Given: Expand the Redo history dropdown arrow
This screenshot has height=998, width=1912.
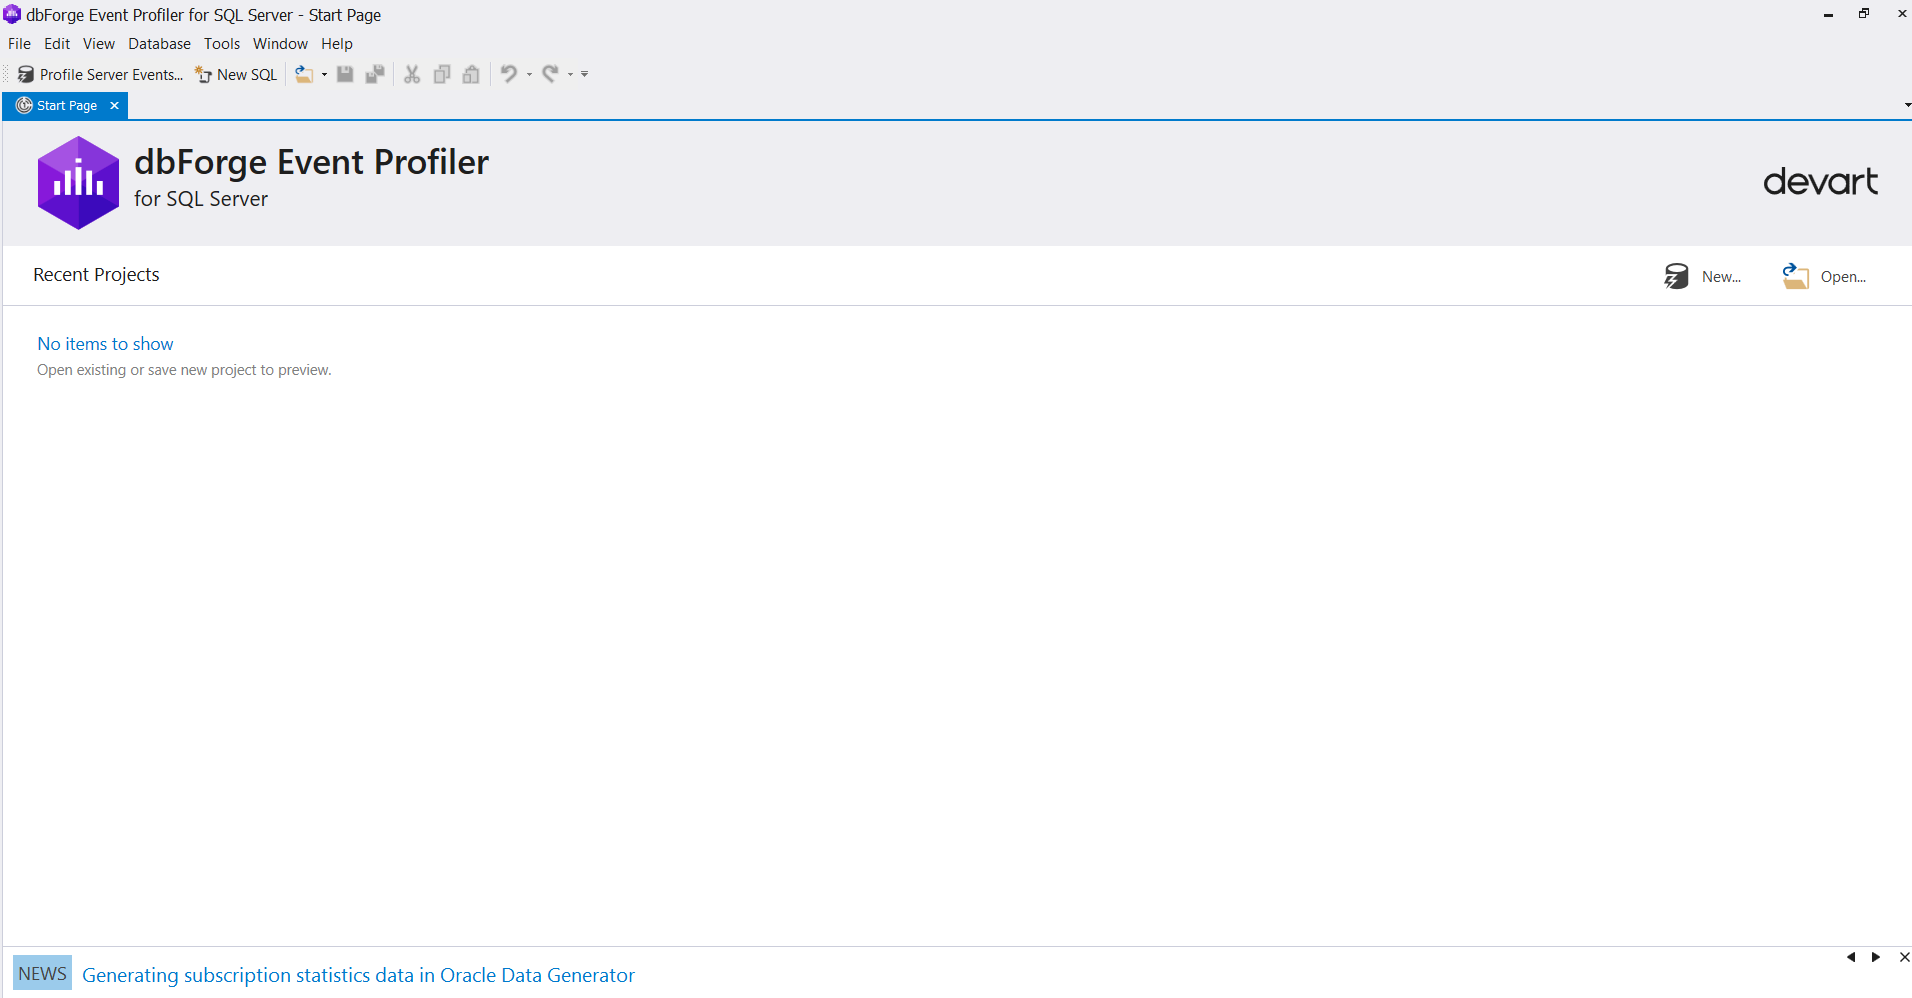Looking at the screenshot, I should [570, 75].
